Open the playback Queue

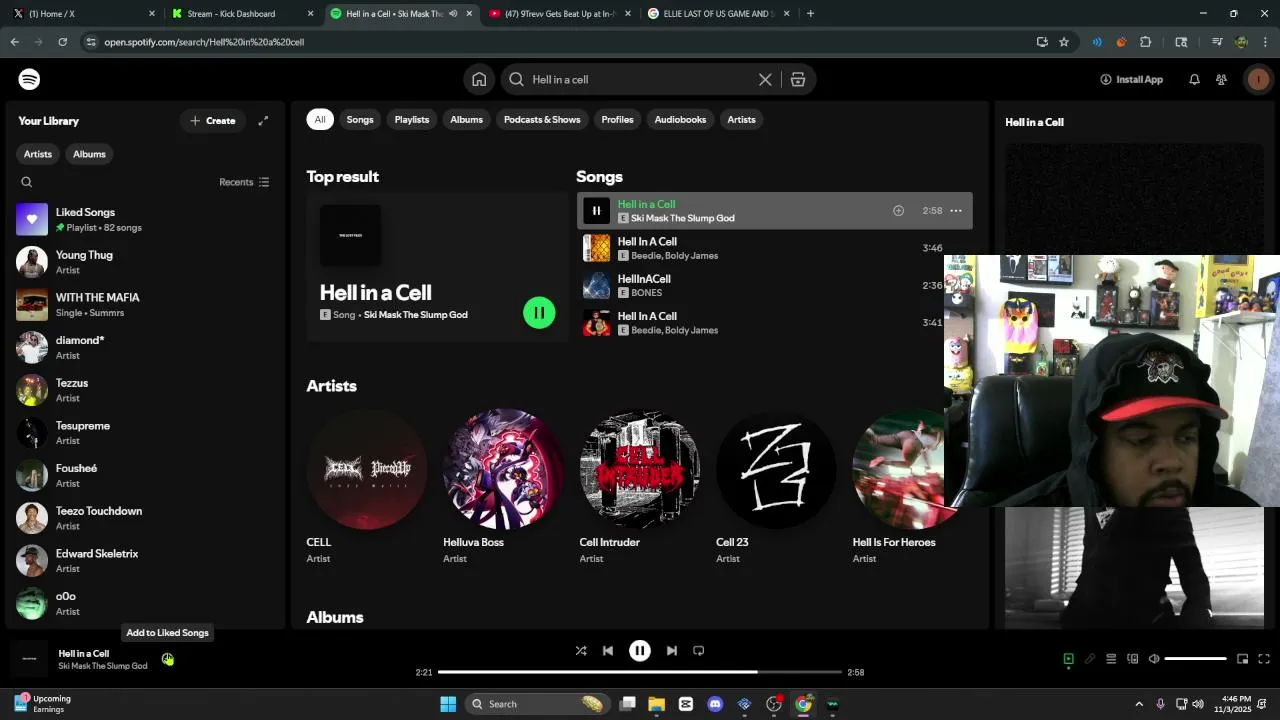1111,659
